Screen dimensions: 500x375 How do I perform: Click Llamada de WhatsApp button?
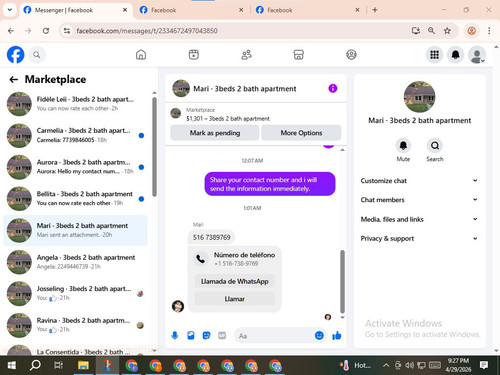[235, 281]
